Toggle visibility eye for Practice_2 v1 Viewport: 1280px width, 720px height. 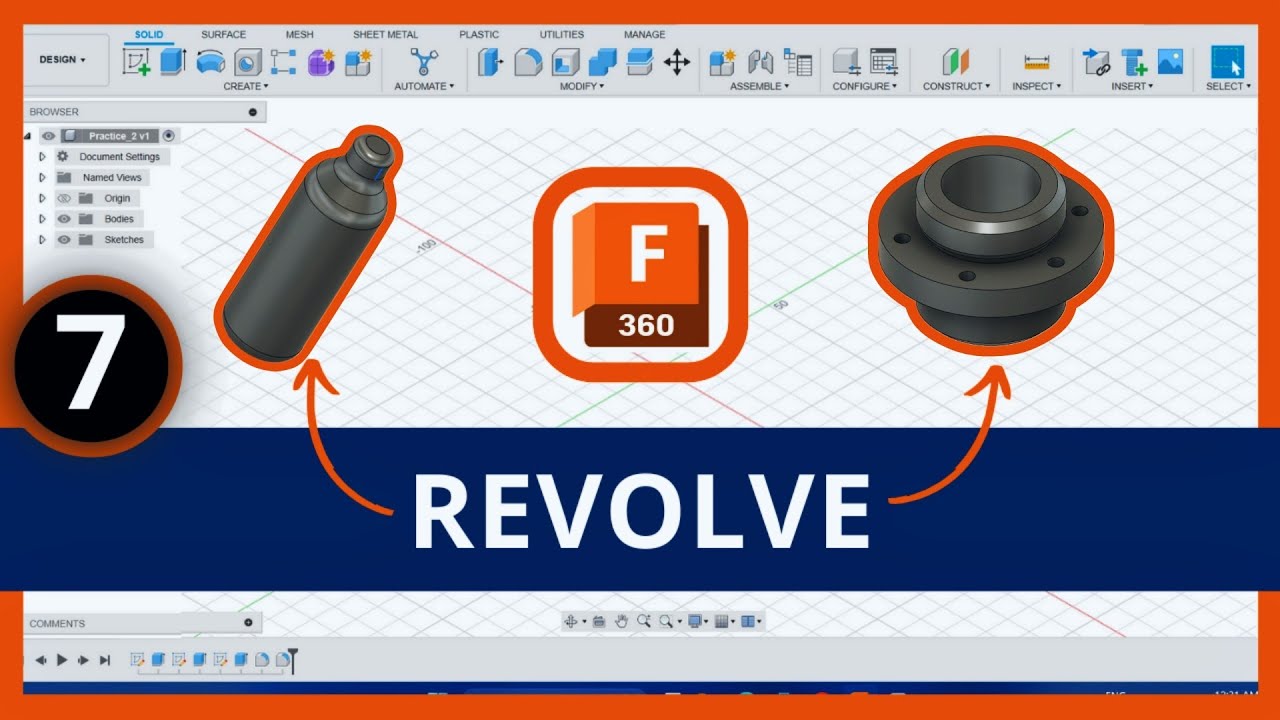(x=47, y=136)
